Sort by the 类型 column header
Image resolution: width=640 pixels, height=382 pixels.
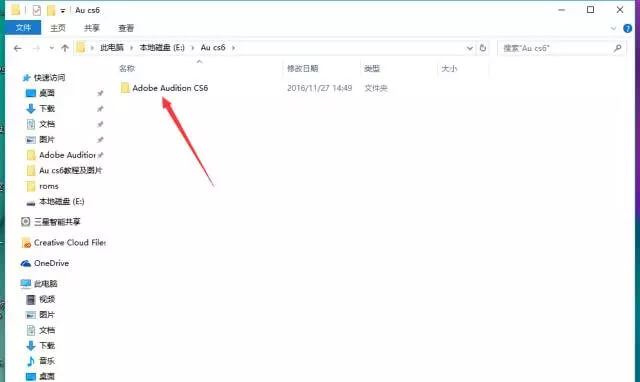[x=372, y=69]
